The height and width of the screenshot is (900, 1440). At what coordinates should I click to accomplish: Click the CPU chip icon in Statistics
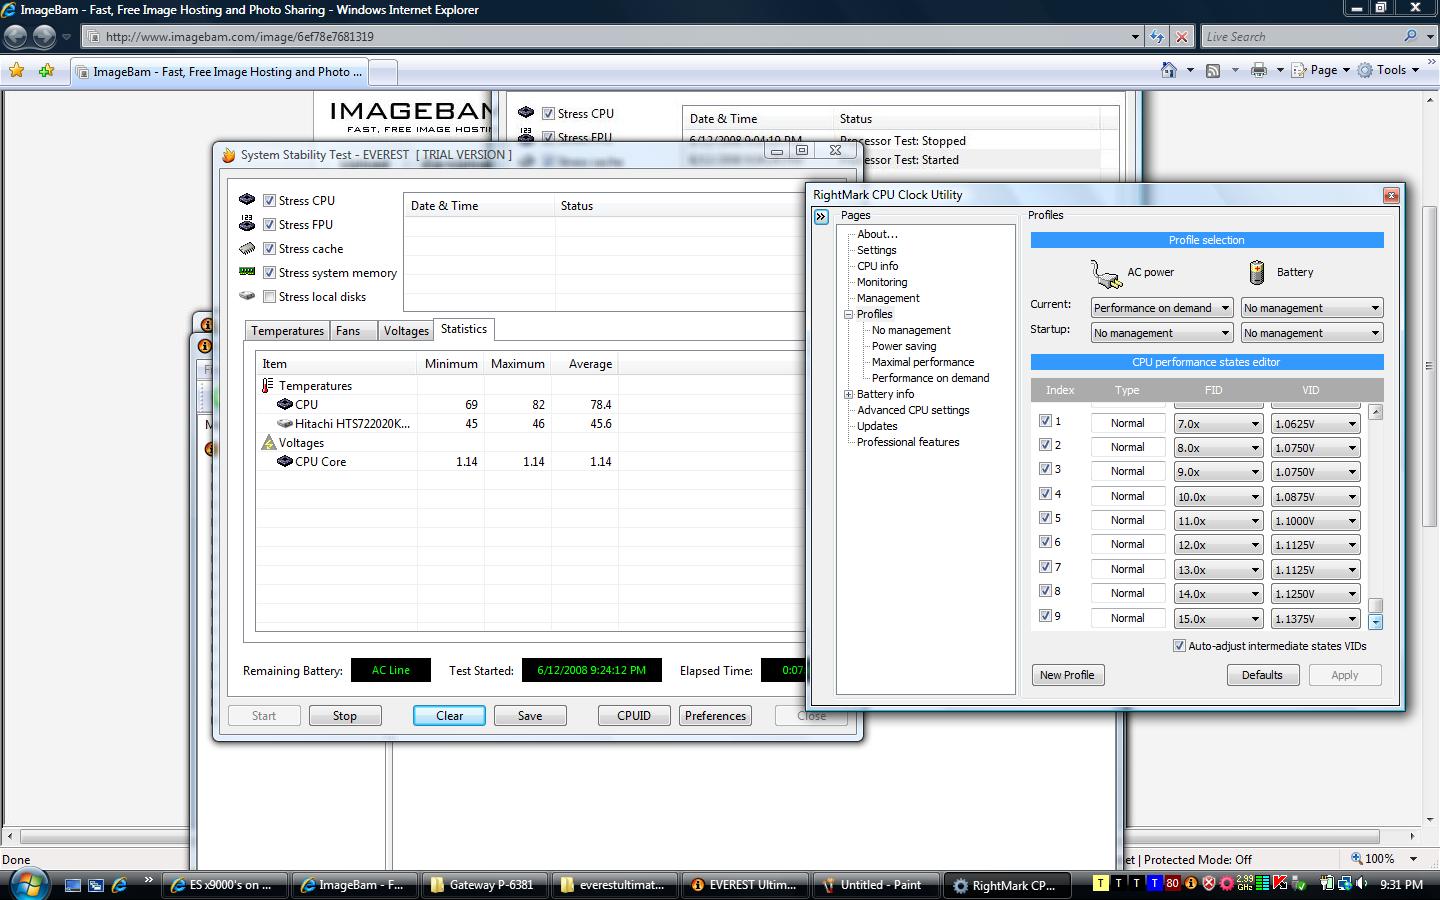tap(284, 405)
